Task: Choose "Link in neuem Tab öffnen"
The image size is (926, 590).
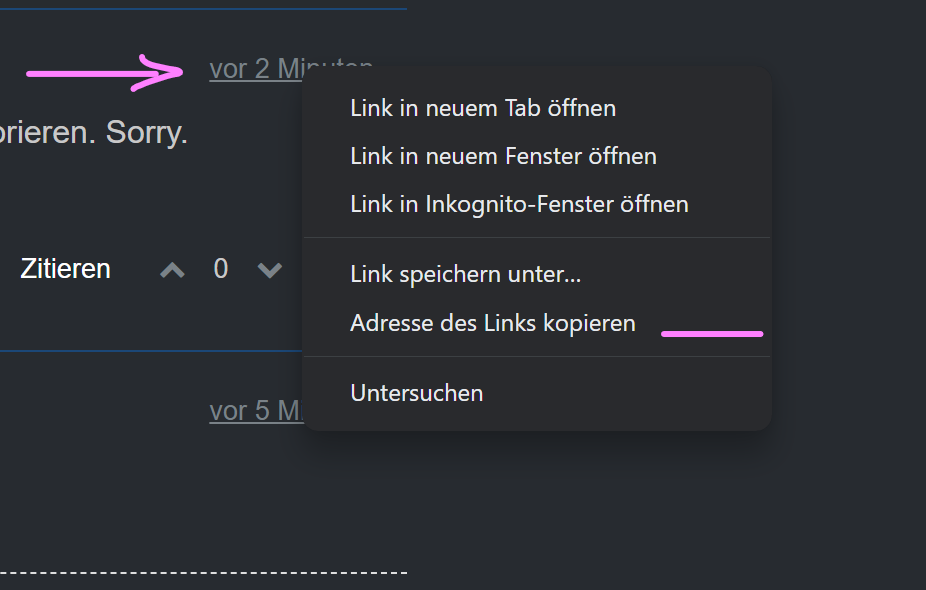Action: click(483, 108)
